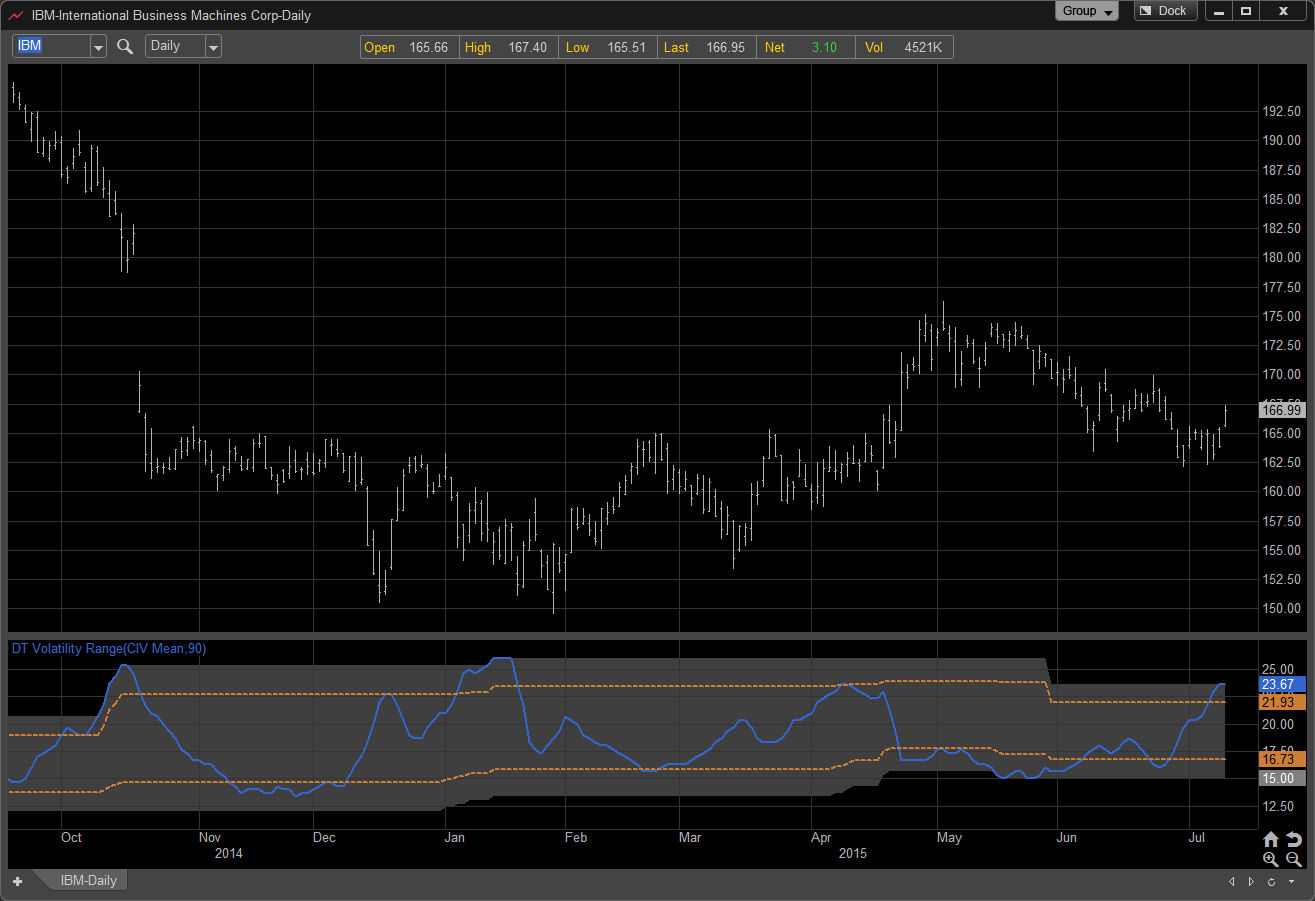The width and height of the screenshot is (1315, 901).
Task: Click the High 167.40 quote field
Action: 509,47
